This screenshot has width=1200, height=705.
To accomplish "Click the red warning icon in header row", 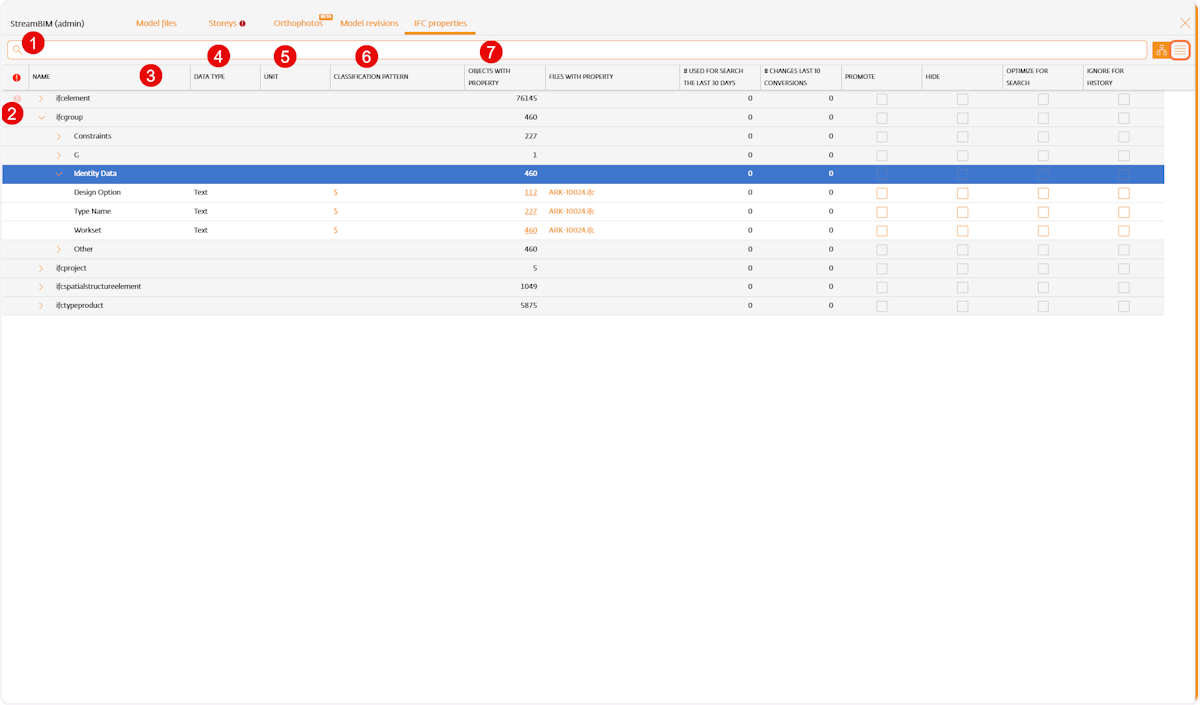I will click(16, 77).
